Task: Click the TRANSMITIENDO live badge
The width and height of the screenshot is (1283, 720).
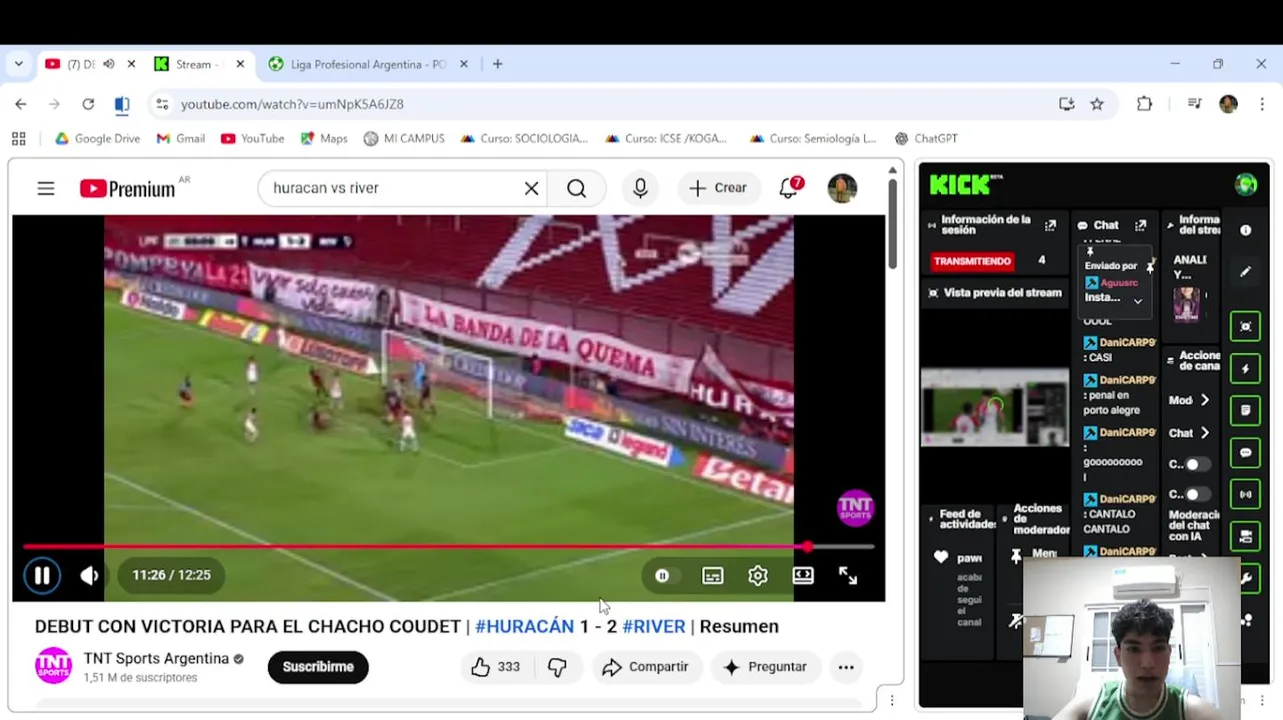Action: click(x=972, y=261)
